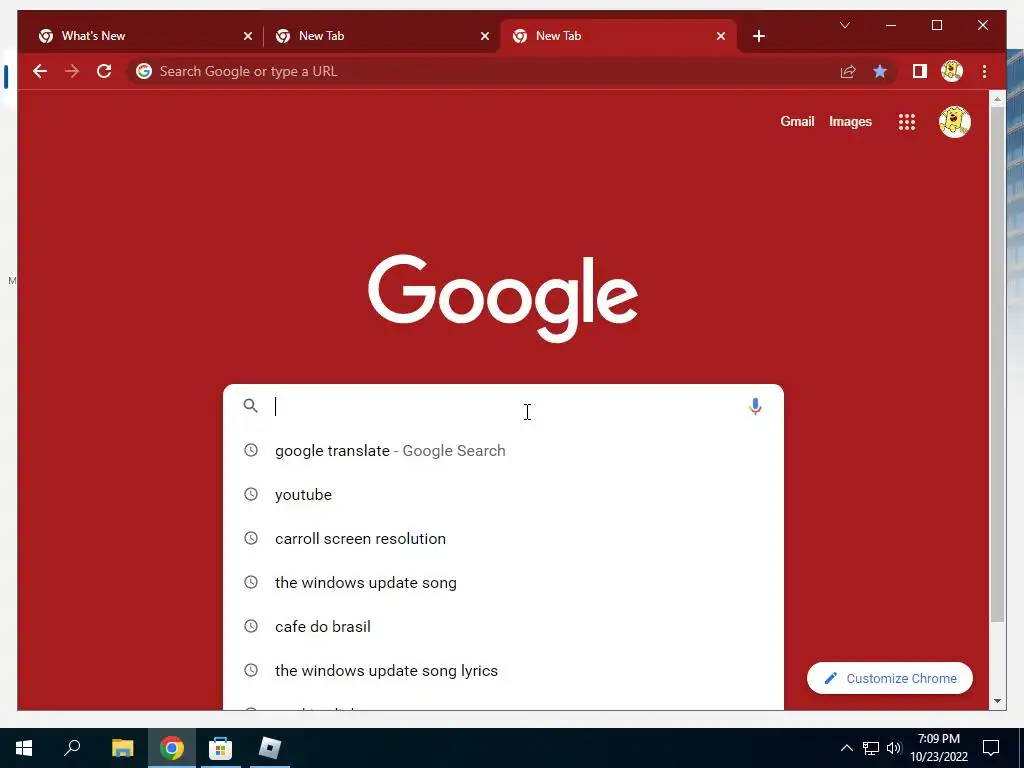Open network status tray icon
1024x768 pixels.
[871, 748]
